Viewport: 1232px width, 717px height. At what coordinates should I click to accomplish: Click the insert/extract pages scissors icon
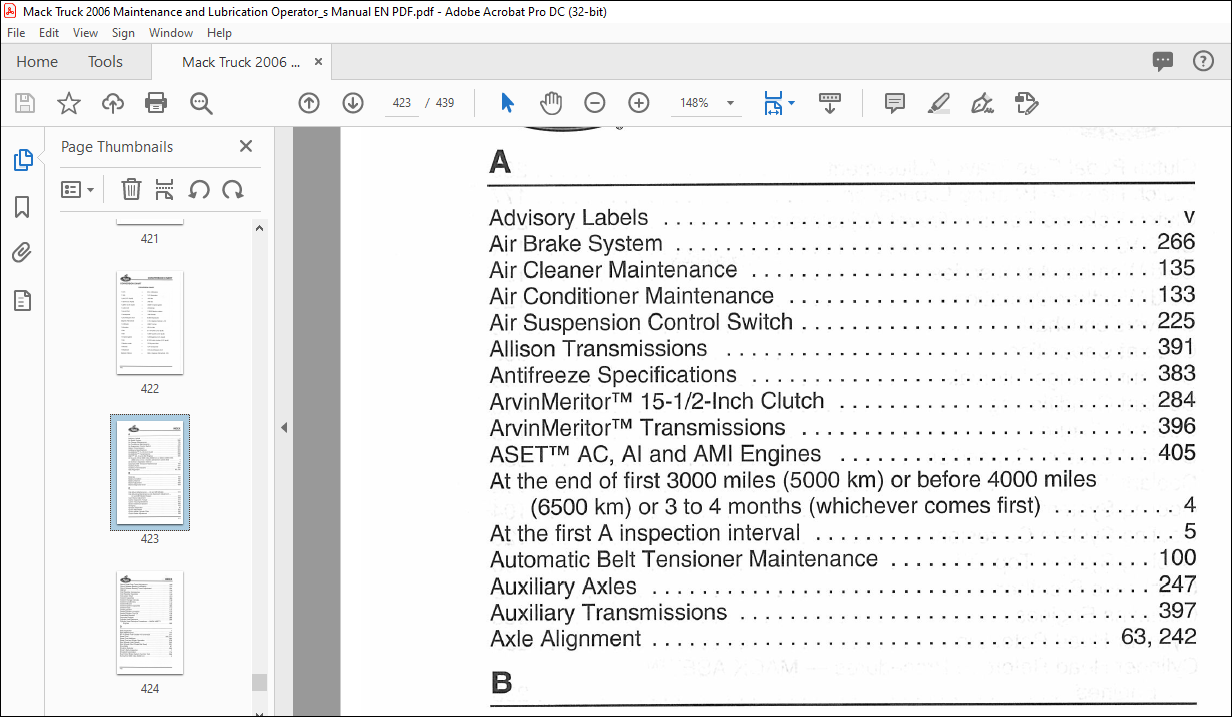[165, 189]
